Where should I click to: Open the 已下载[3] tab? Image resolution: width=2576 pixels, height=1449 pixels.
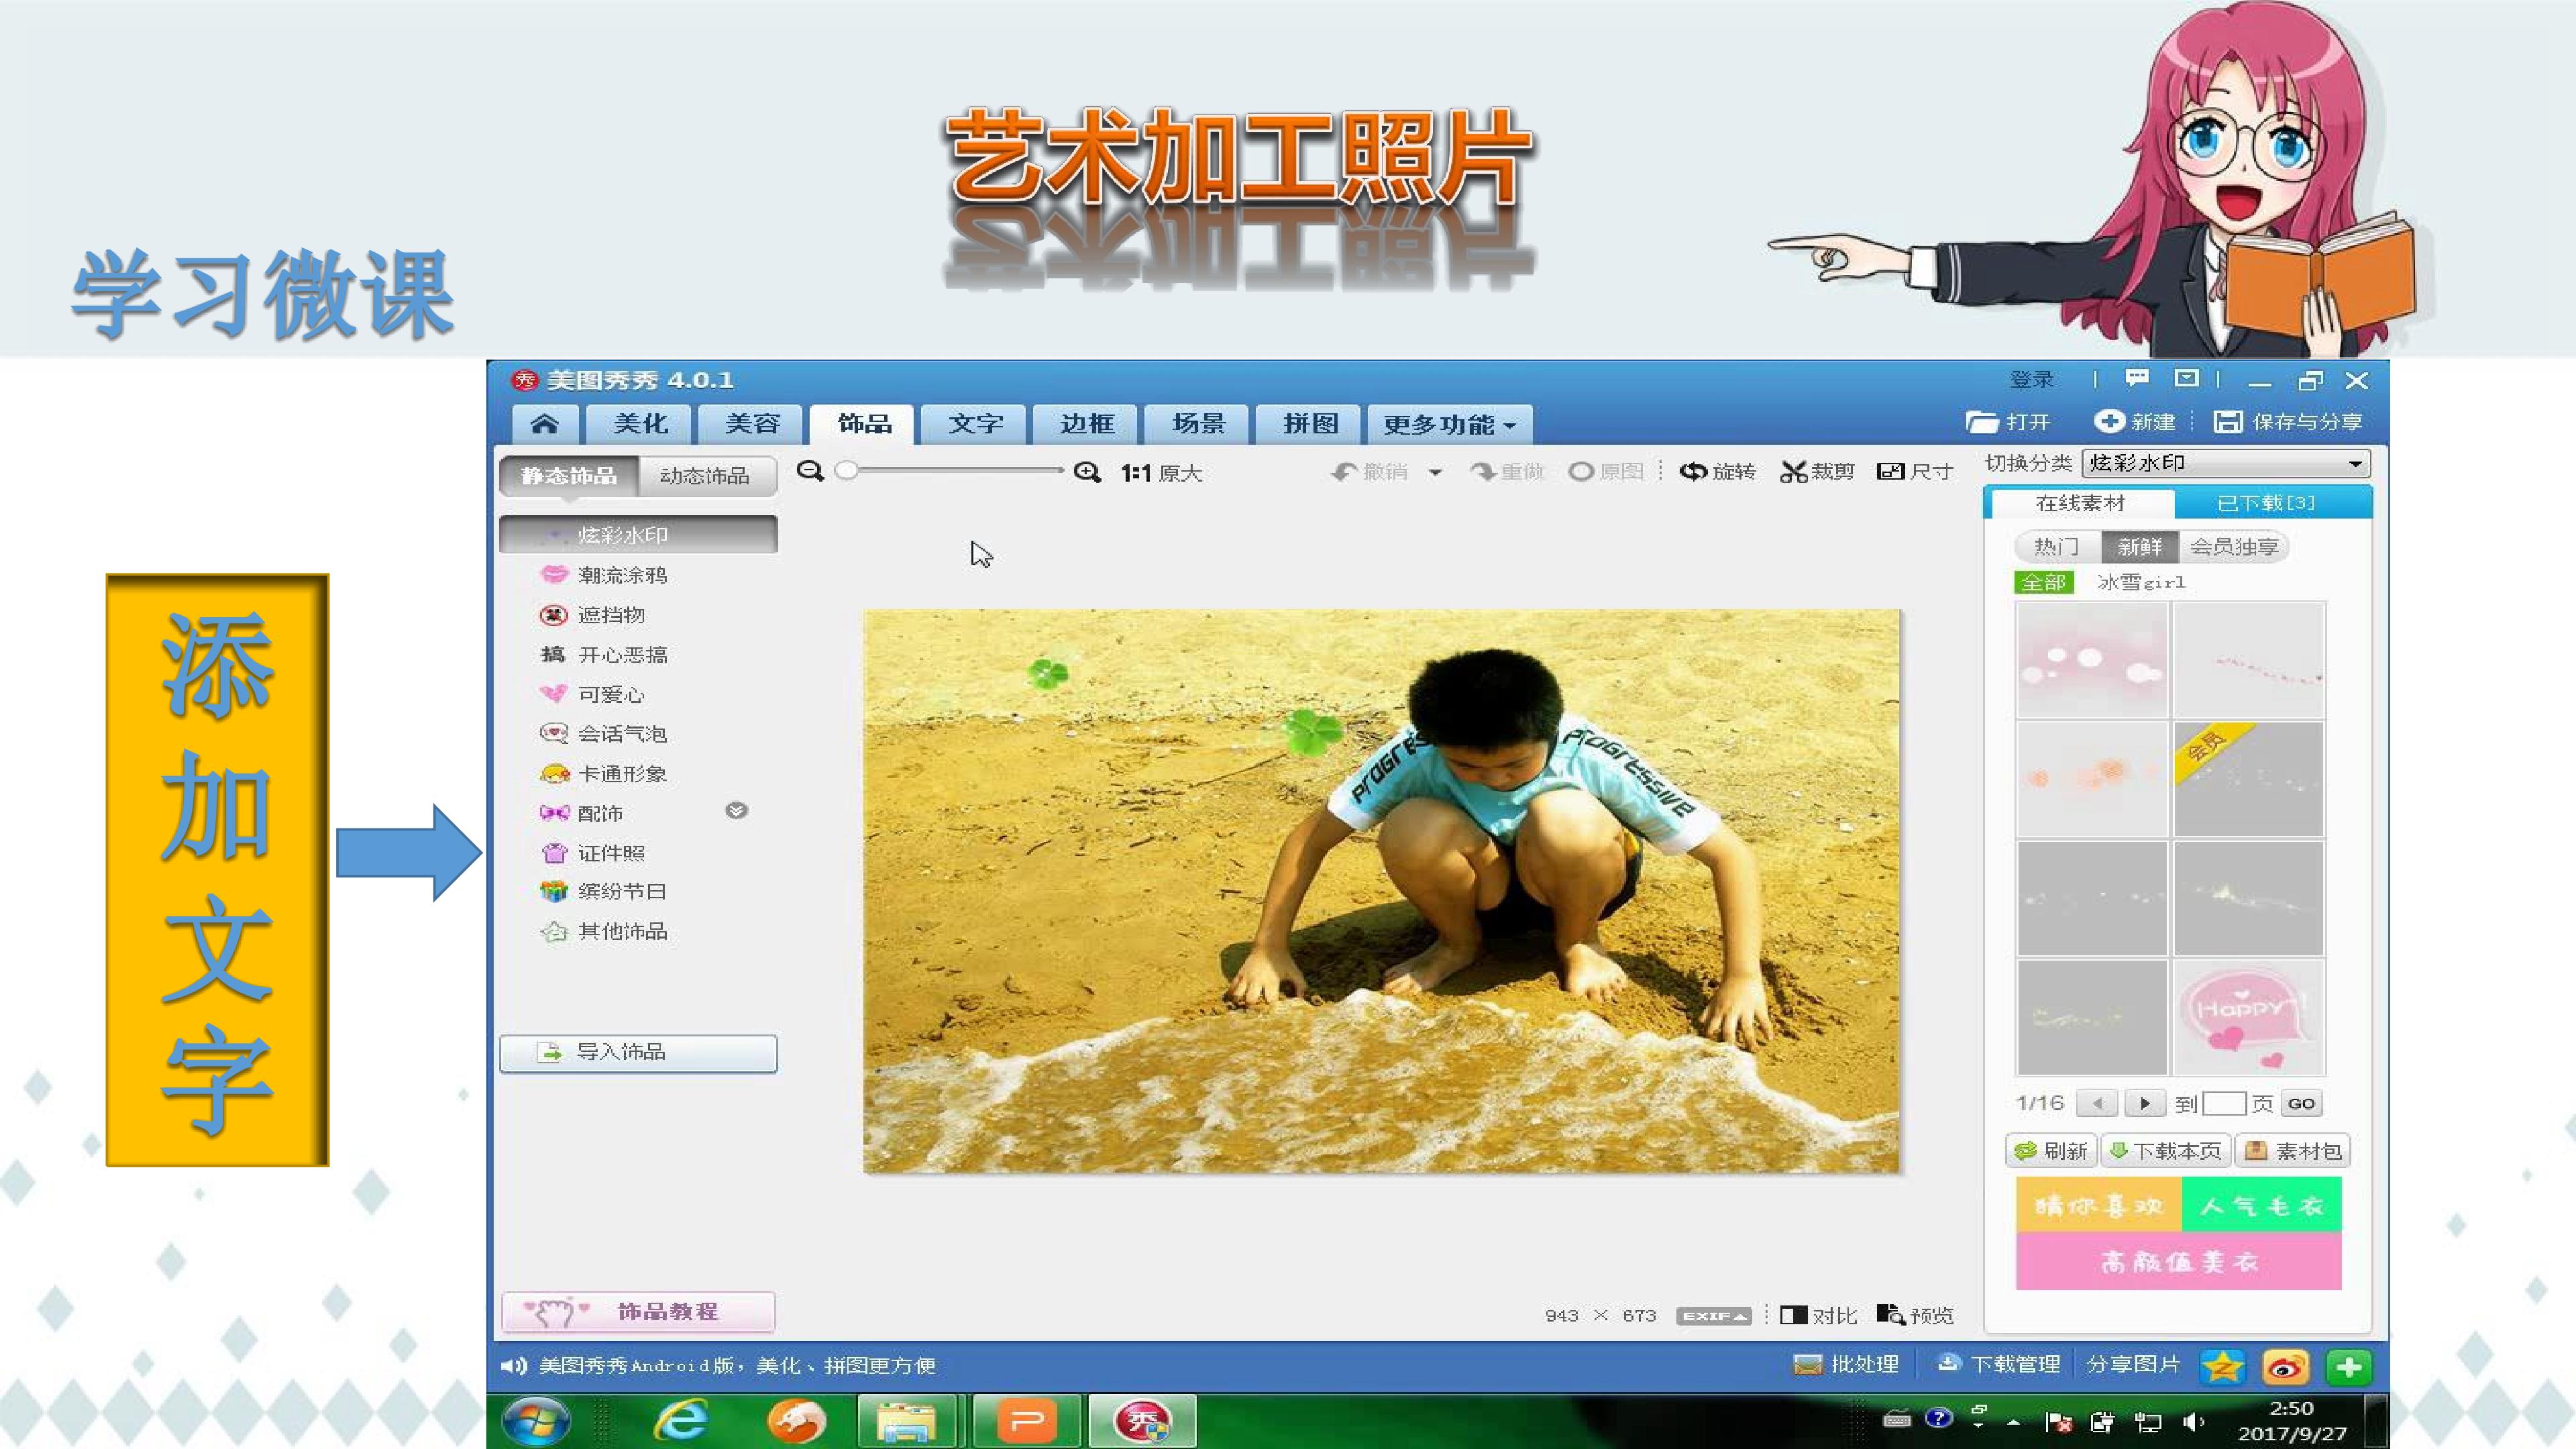(2265, 503)
